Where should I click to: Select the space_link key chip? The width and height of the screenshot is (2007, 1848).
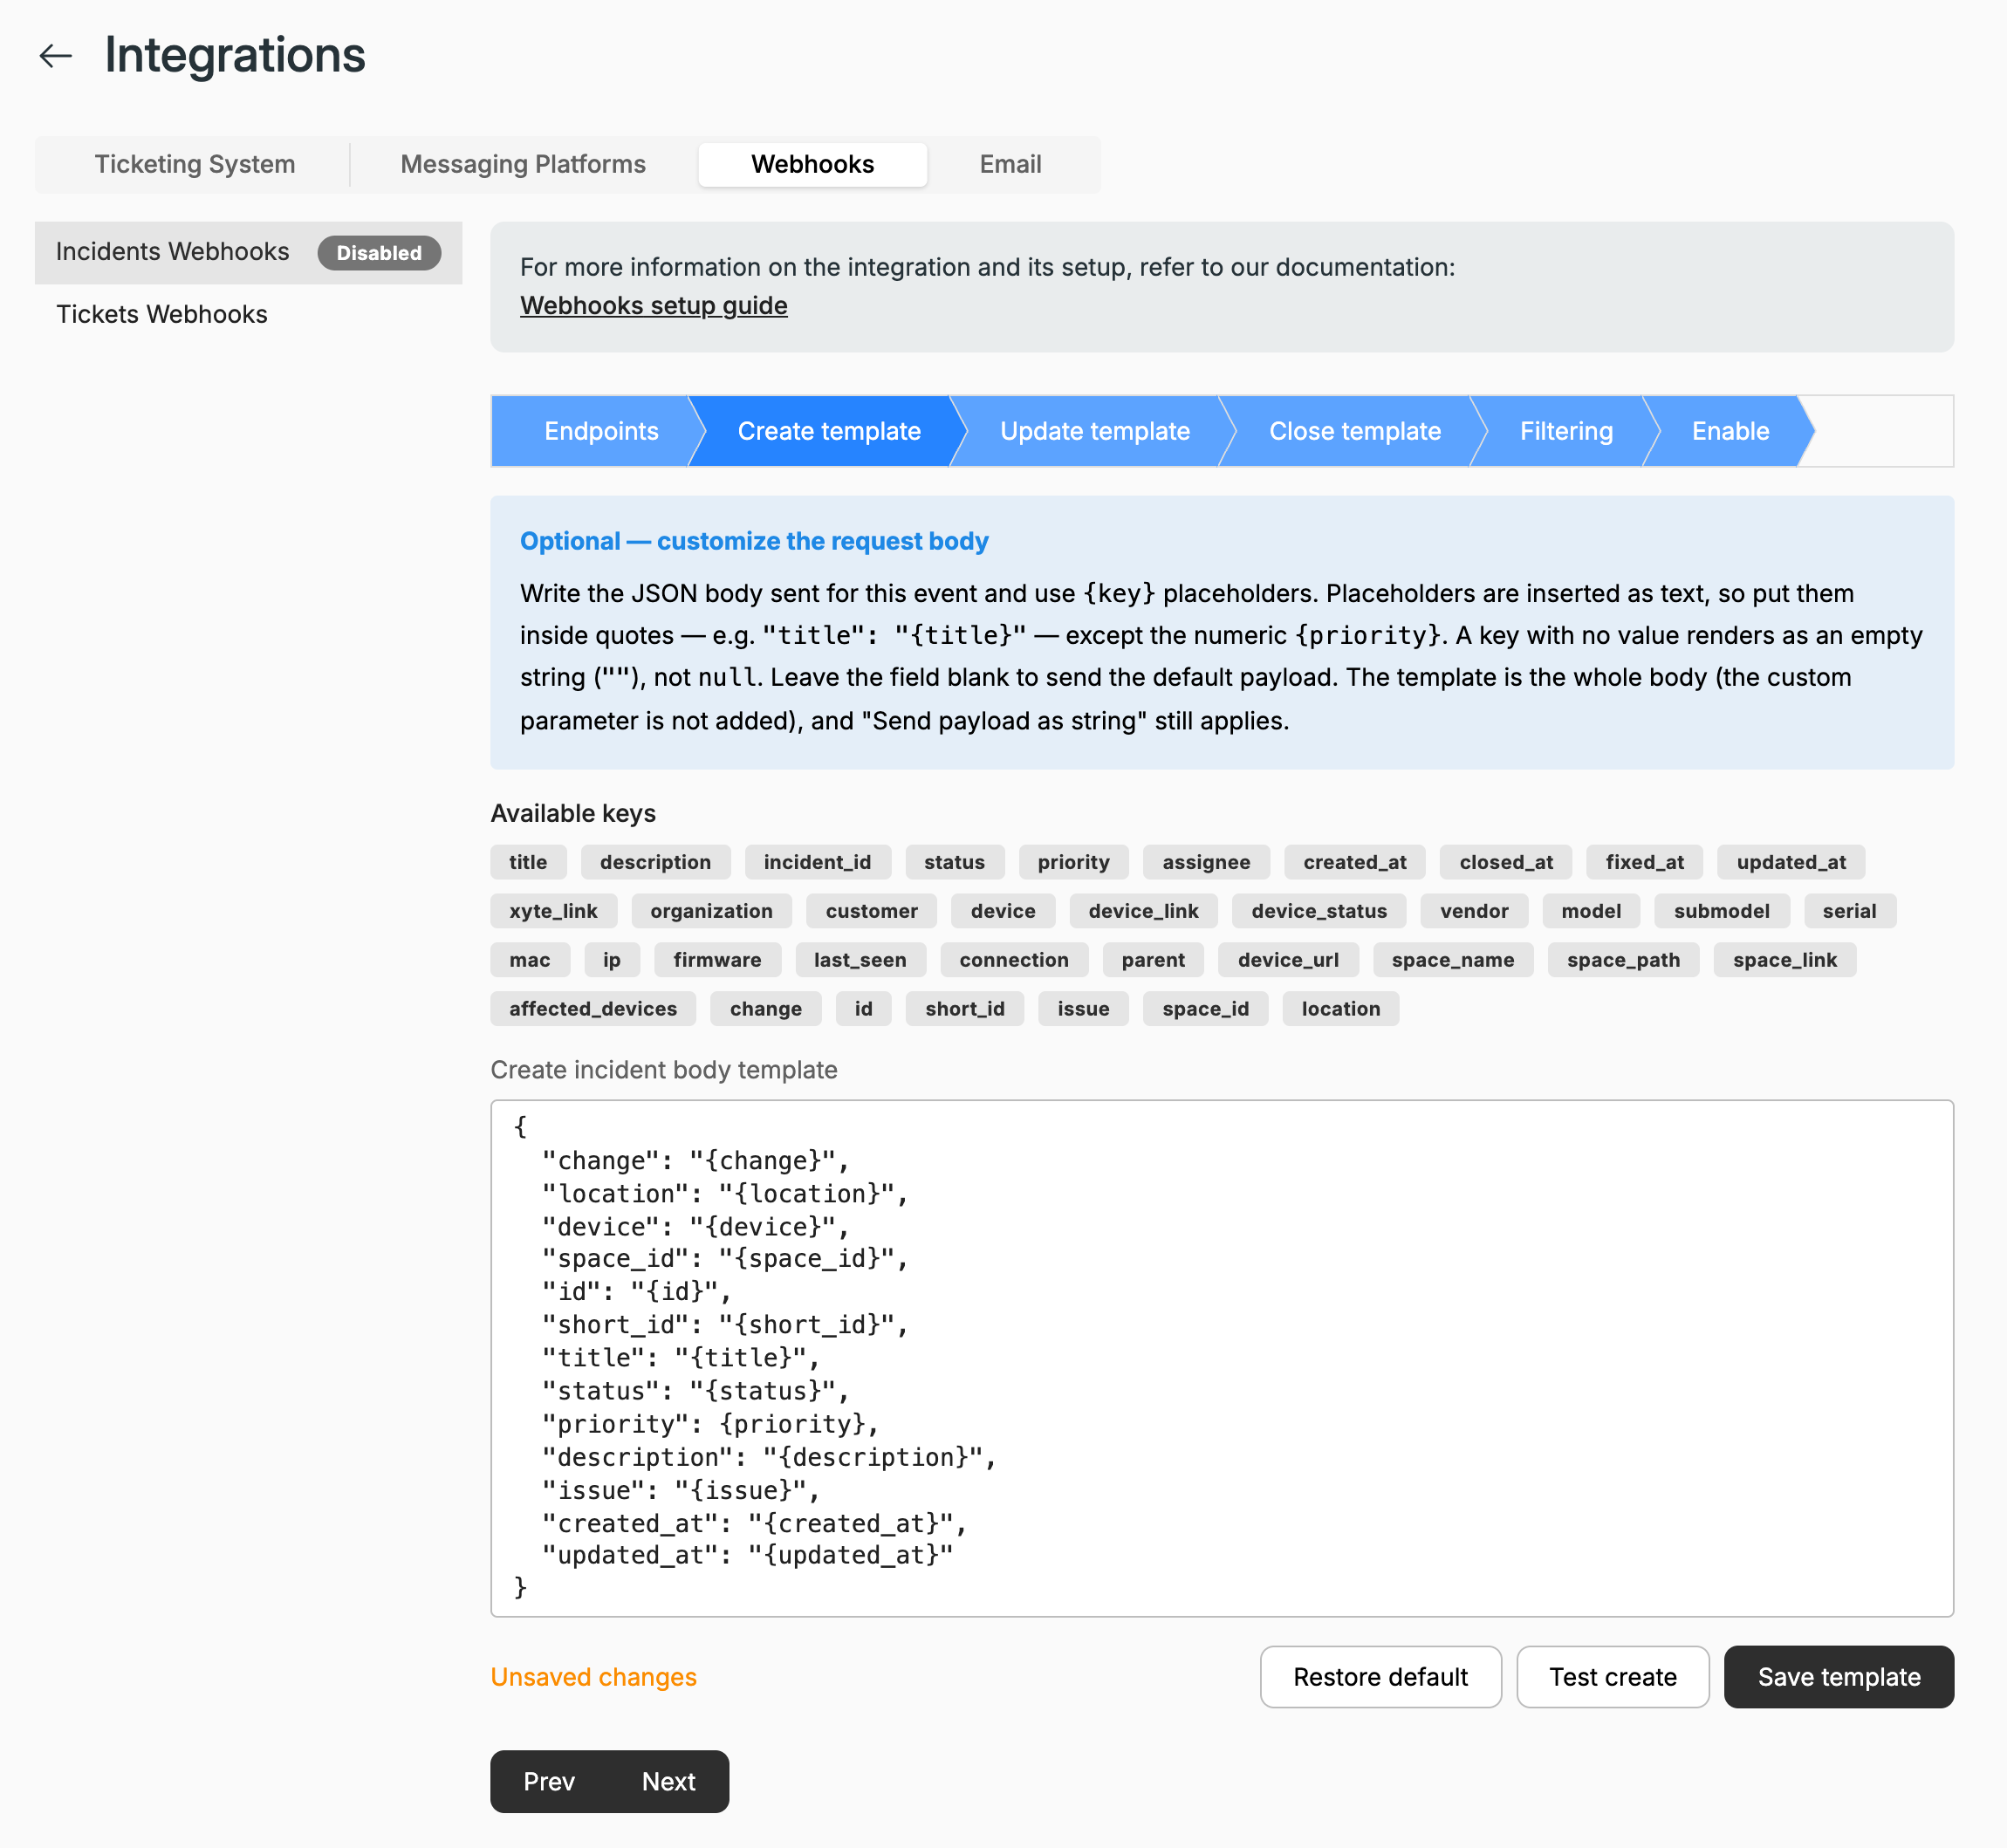(x=1784, y=960)
